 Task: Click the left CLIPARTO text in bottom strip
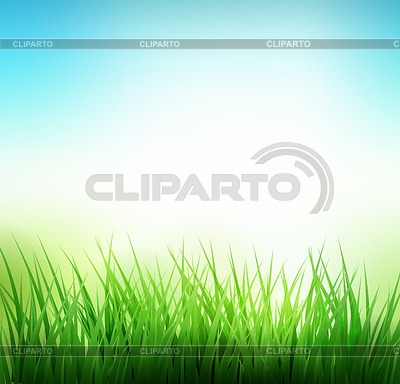(33, 351)
